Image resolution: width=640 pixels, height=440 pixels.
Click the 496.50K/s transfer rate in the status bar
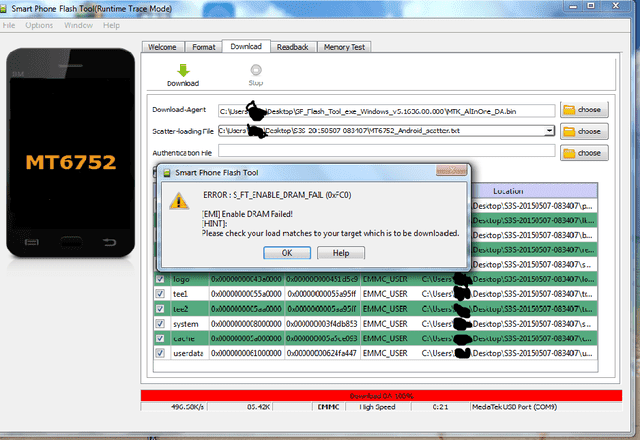[188, 407]
